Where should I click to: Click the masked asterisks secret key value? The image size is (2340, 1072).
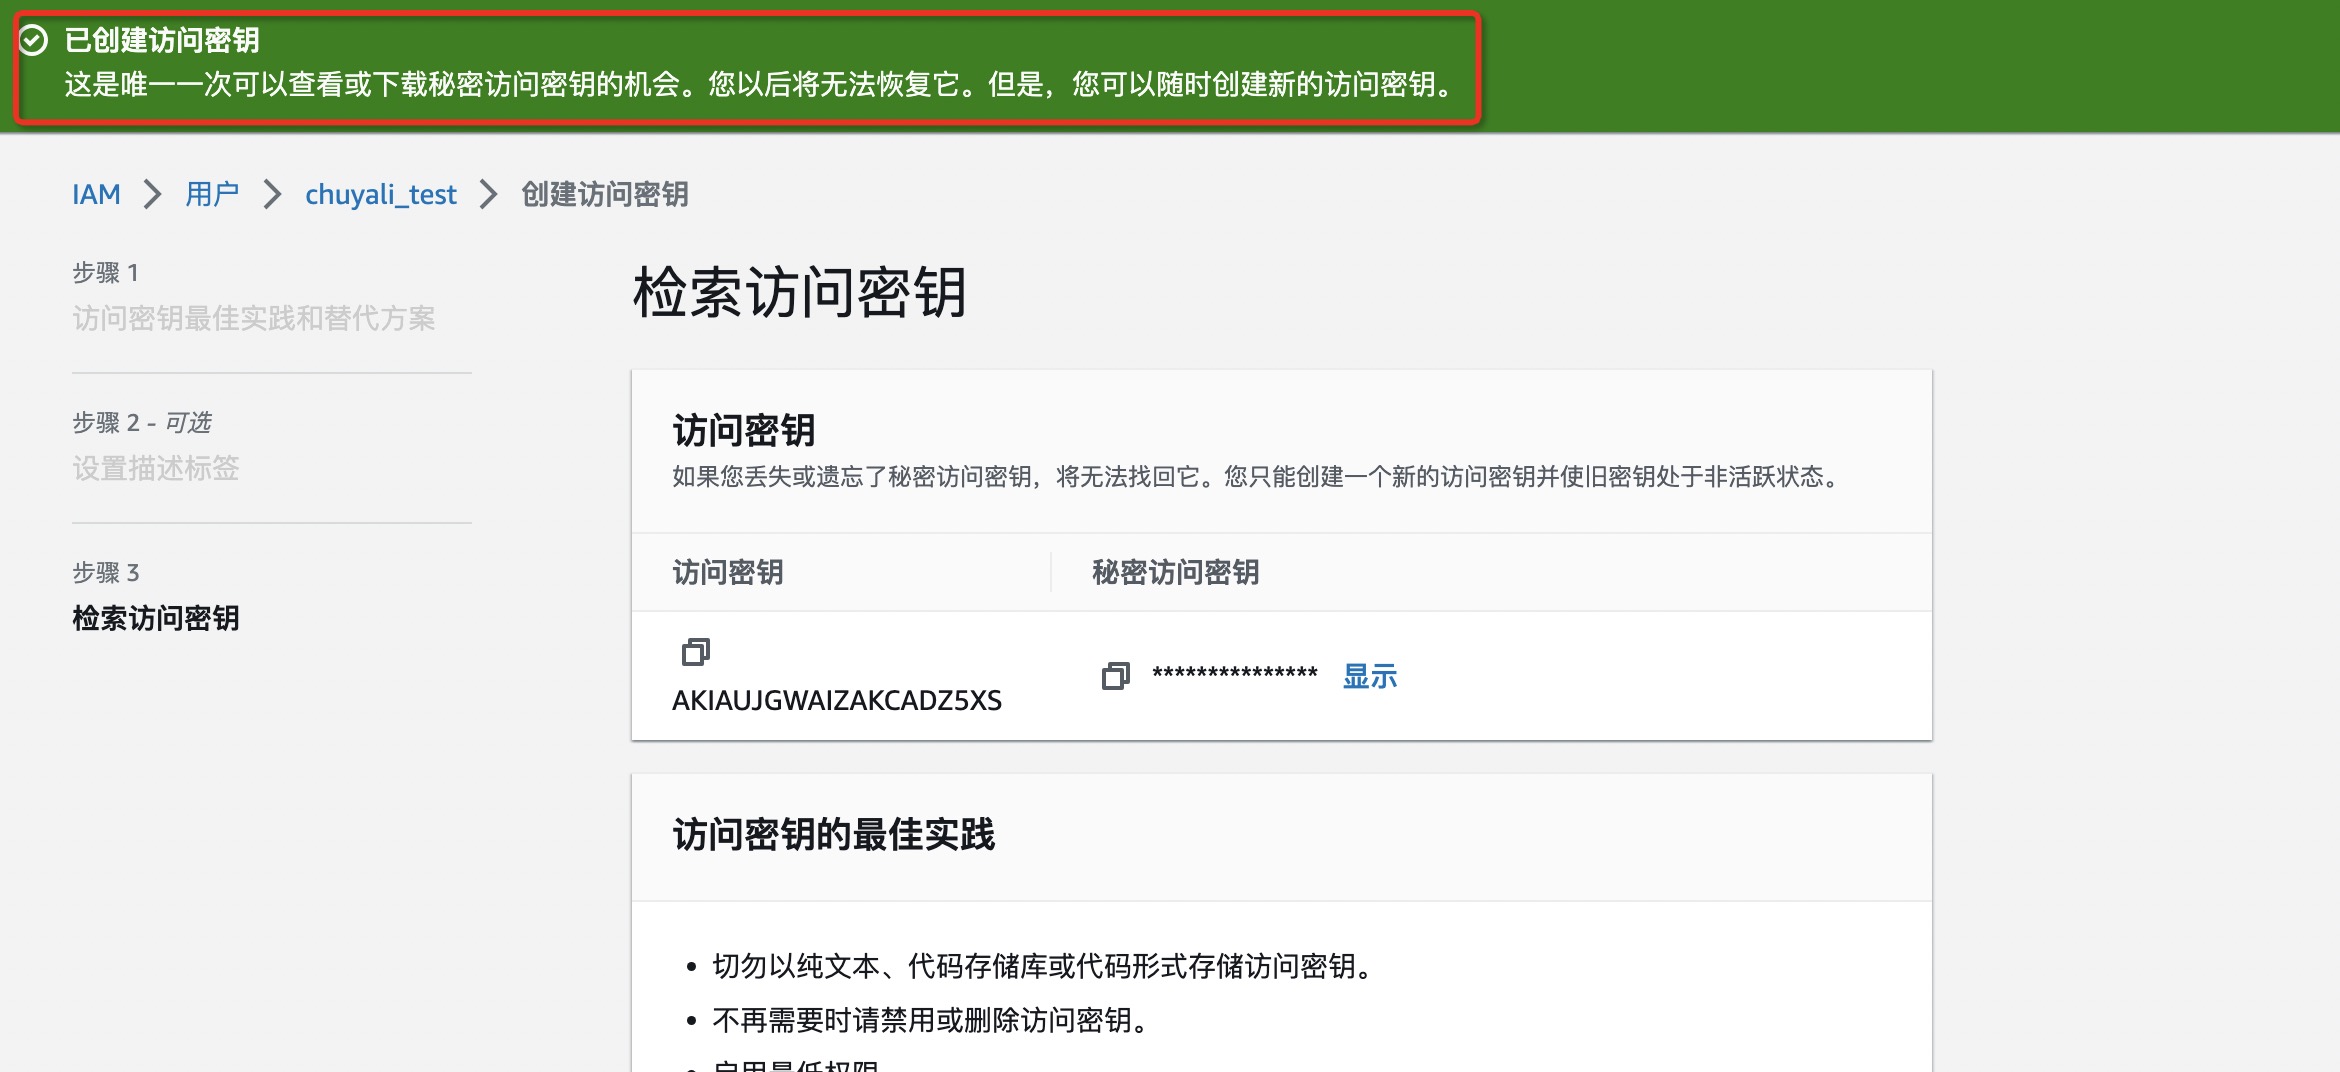[1235, 674]
